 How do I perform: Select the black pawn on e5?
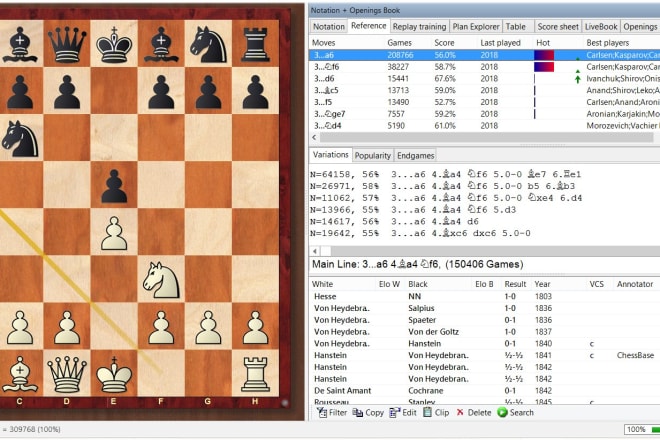point(114,186)
